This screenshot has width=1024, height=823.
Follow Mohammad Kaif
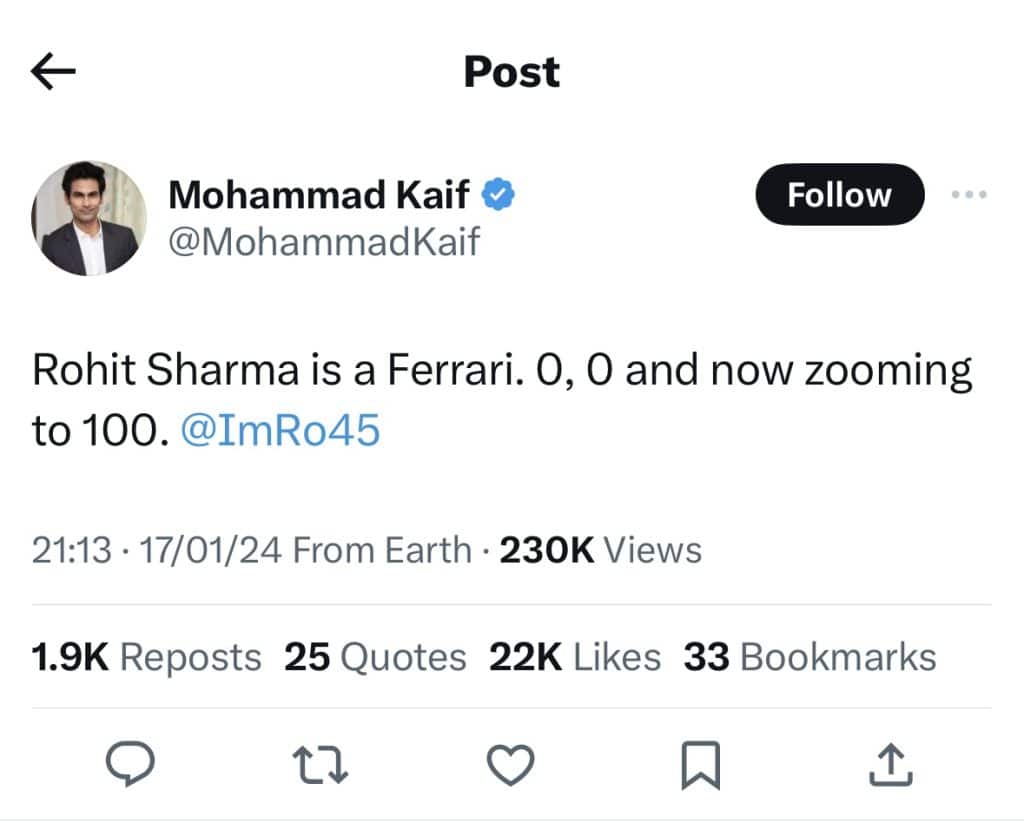click(x=839, y=195)
